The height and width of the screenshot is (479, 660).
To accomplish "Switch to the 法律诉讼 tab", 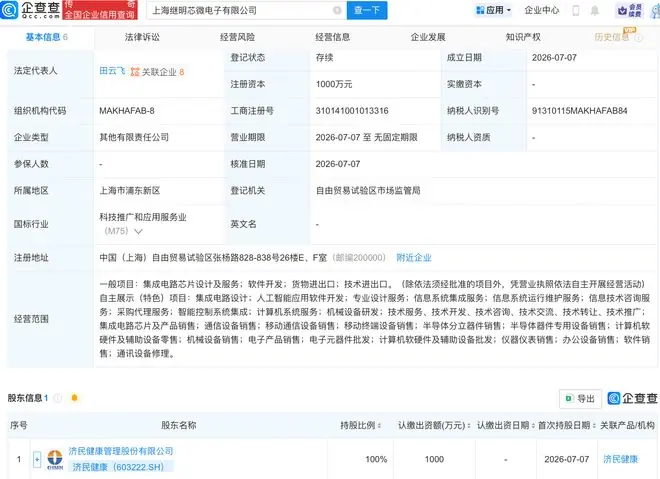I will (142, 37).
